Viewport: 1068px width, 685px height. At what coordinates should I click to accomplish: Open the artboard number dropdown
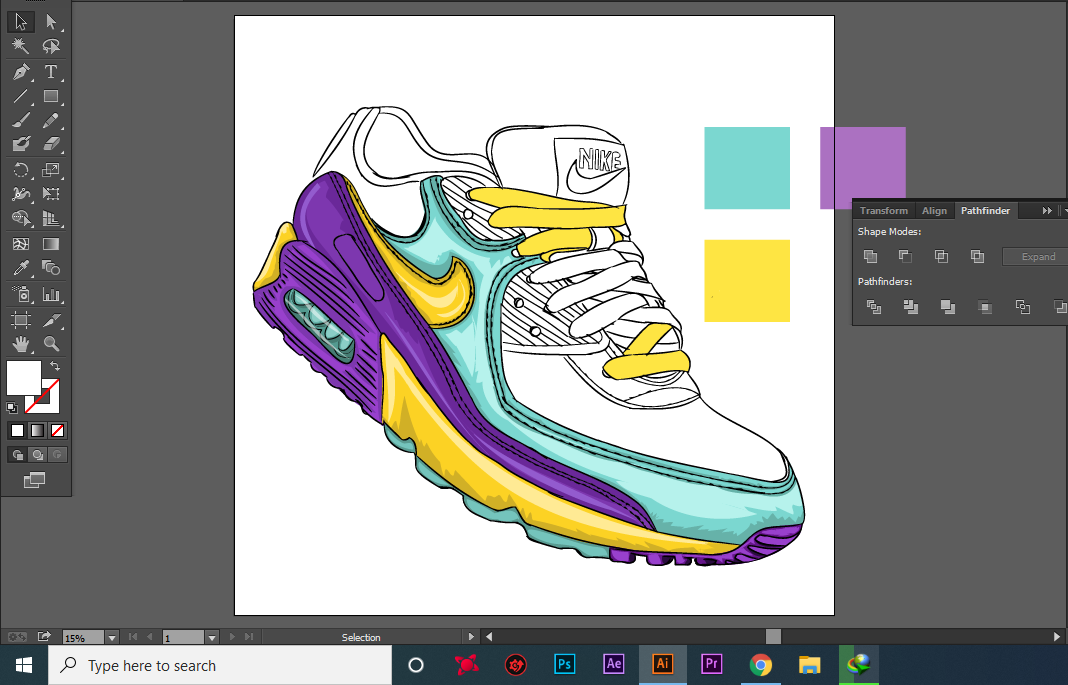pos(211,637)
